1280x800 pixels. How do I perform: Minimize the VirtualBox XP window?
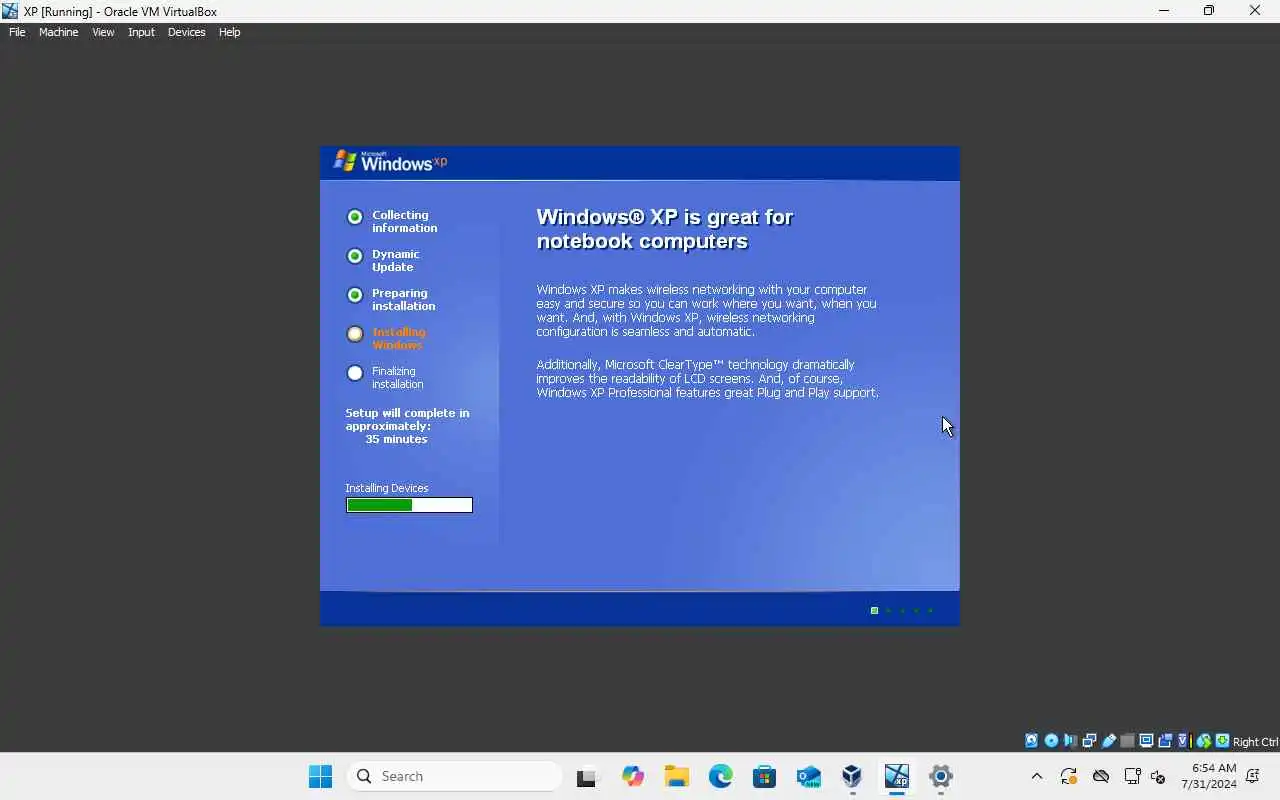pyautogui.click(x=1163, y=11)
